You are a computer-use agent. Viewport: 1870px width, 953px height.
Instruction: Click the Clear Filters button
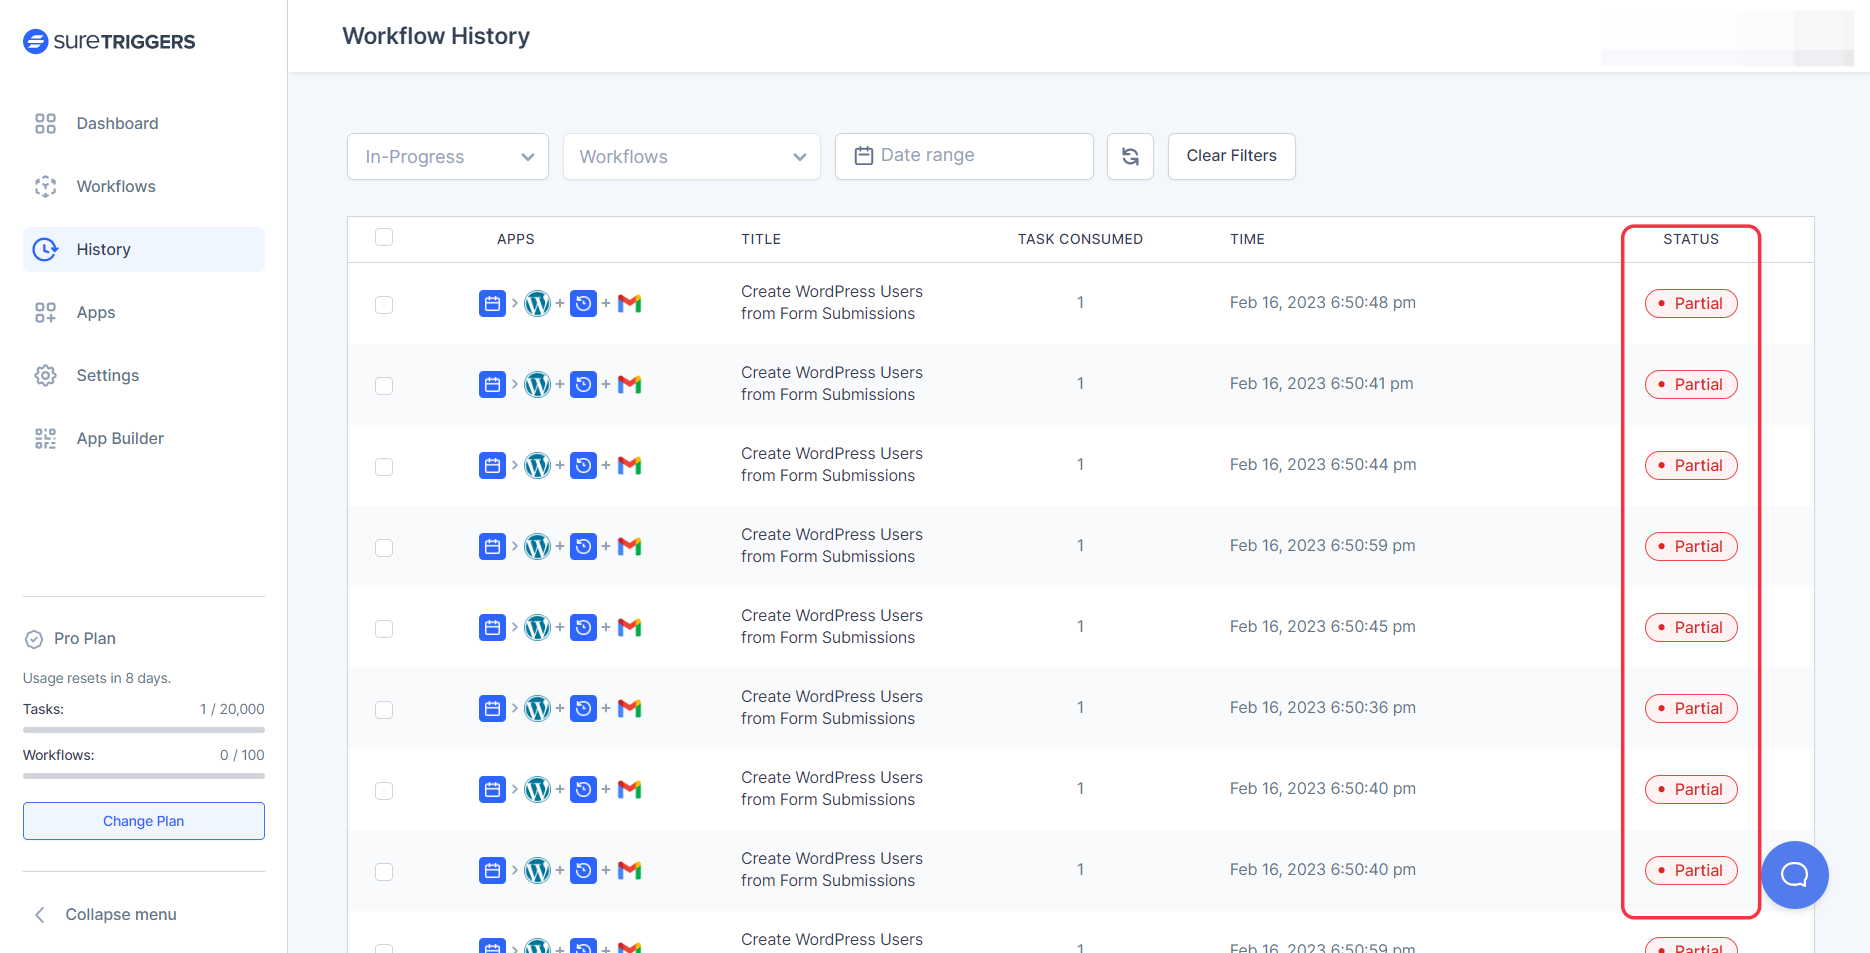pyautogui.click(x=1231, y=156)
